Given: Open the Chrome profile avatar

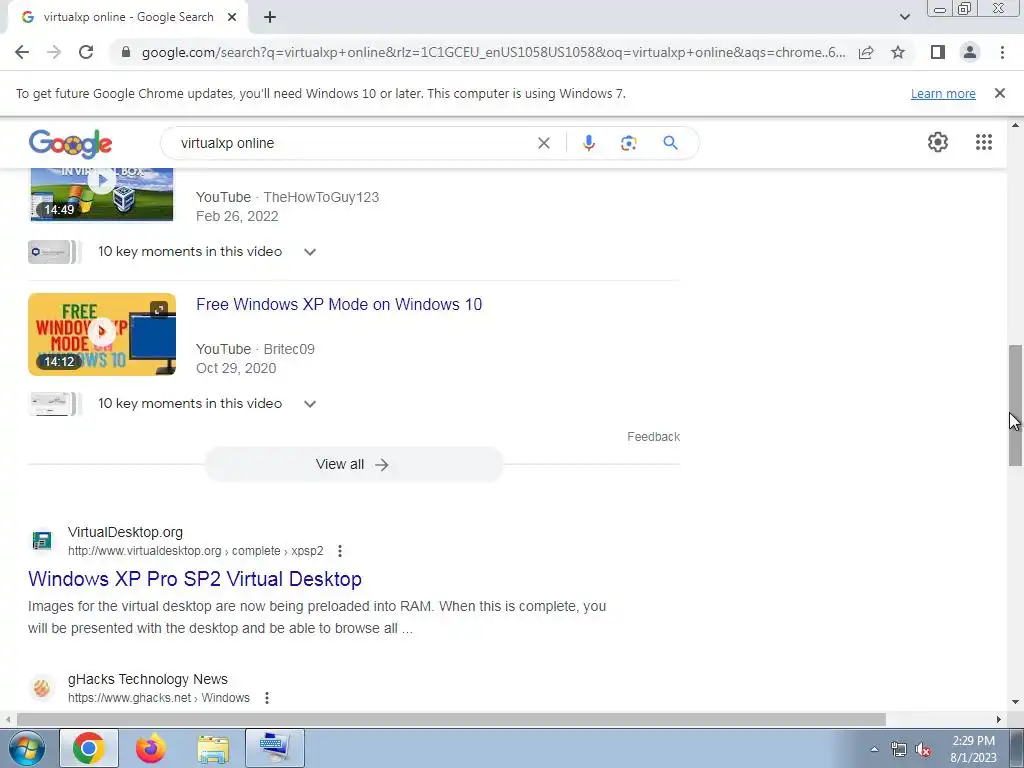Looking at the screenshot, I should click(x=970, y=52).
